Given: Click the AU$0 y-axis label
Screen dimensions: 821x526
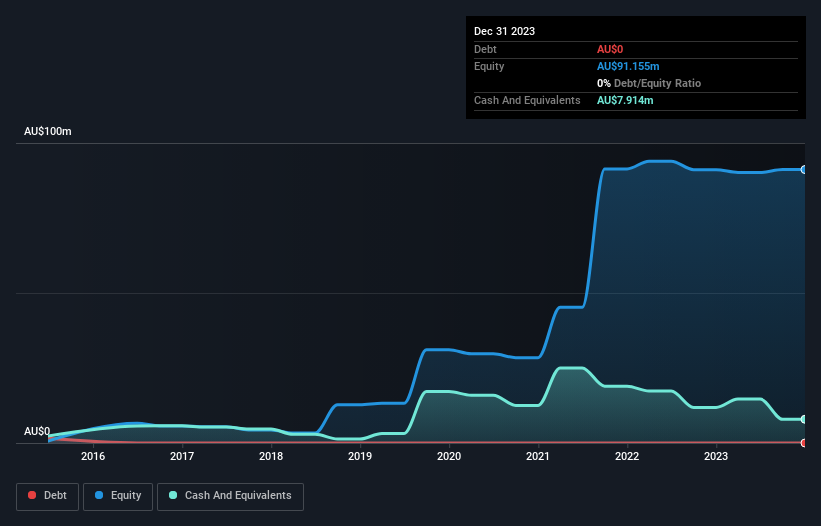Looking at the screenshot, I should 37,431.
